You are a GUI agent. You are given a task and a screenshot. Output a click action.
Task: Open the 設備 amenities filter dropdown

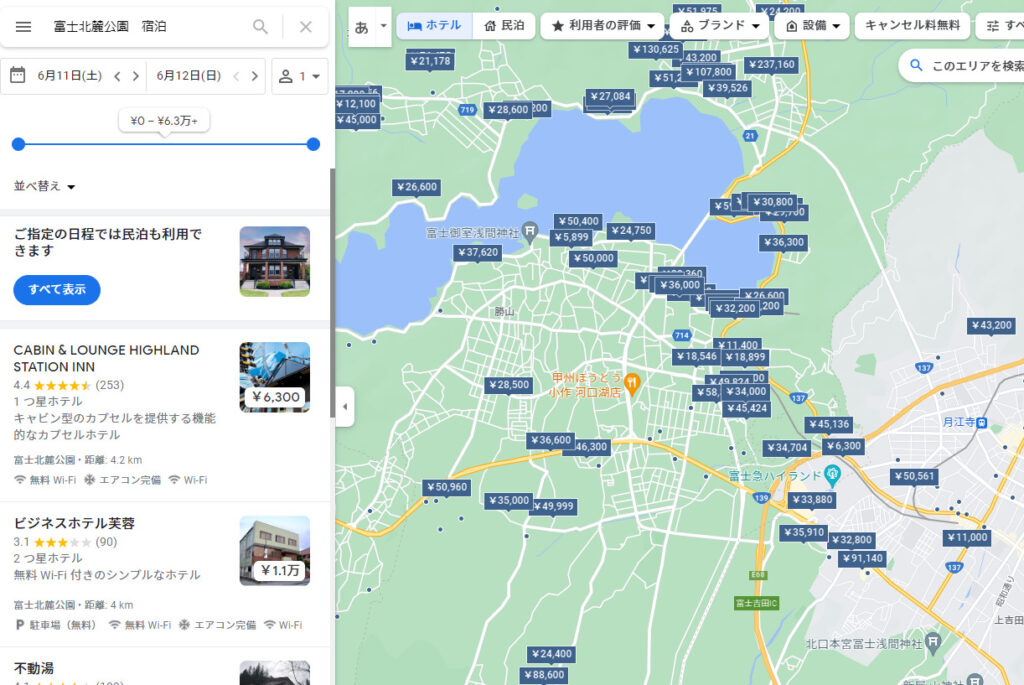coord(812,25)
